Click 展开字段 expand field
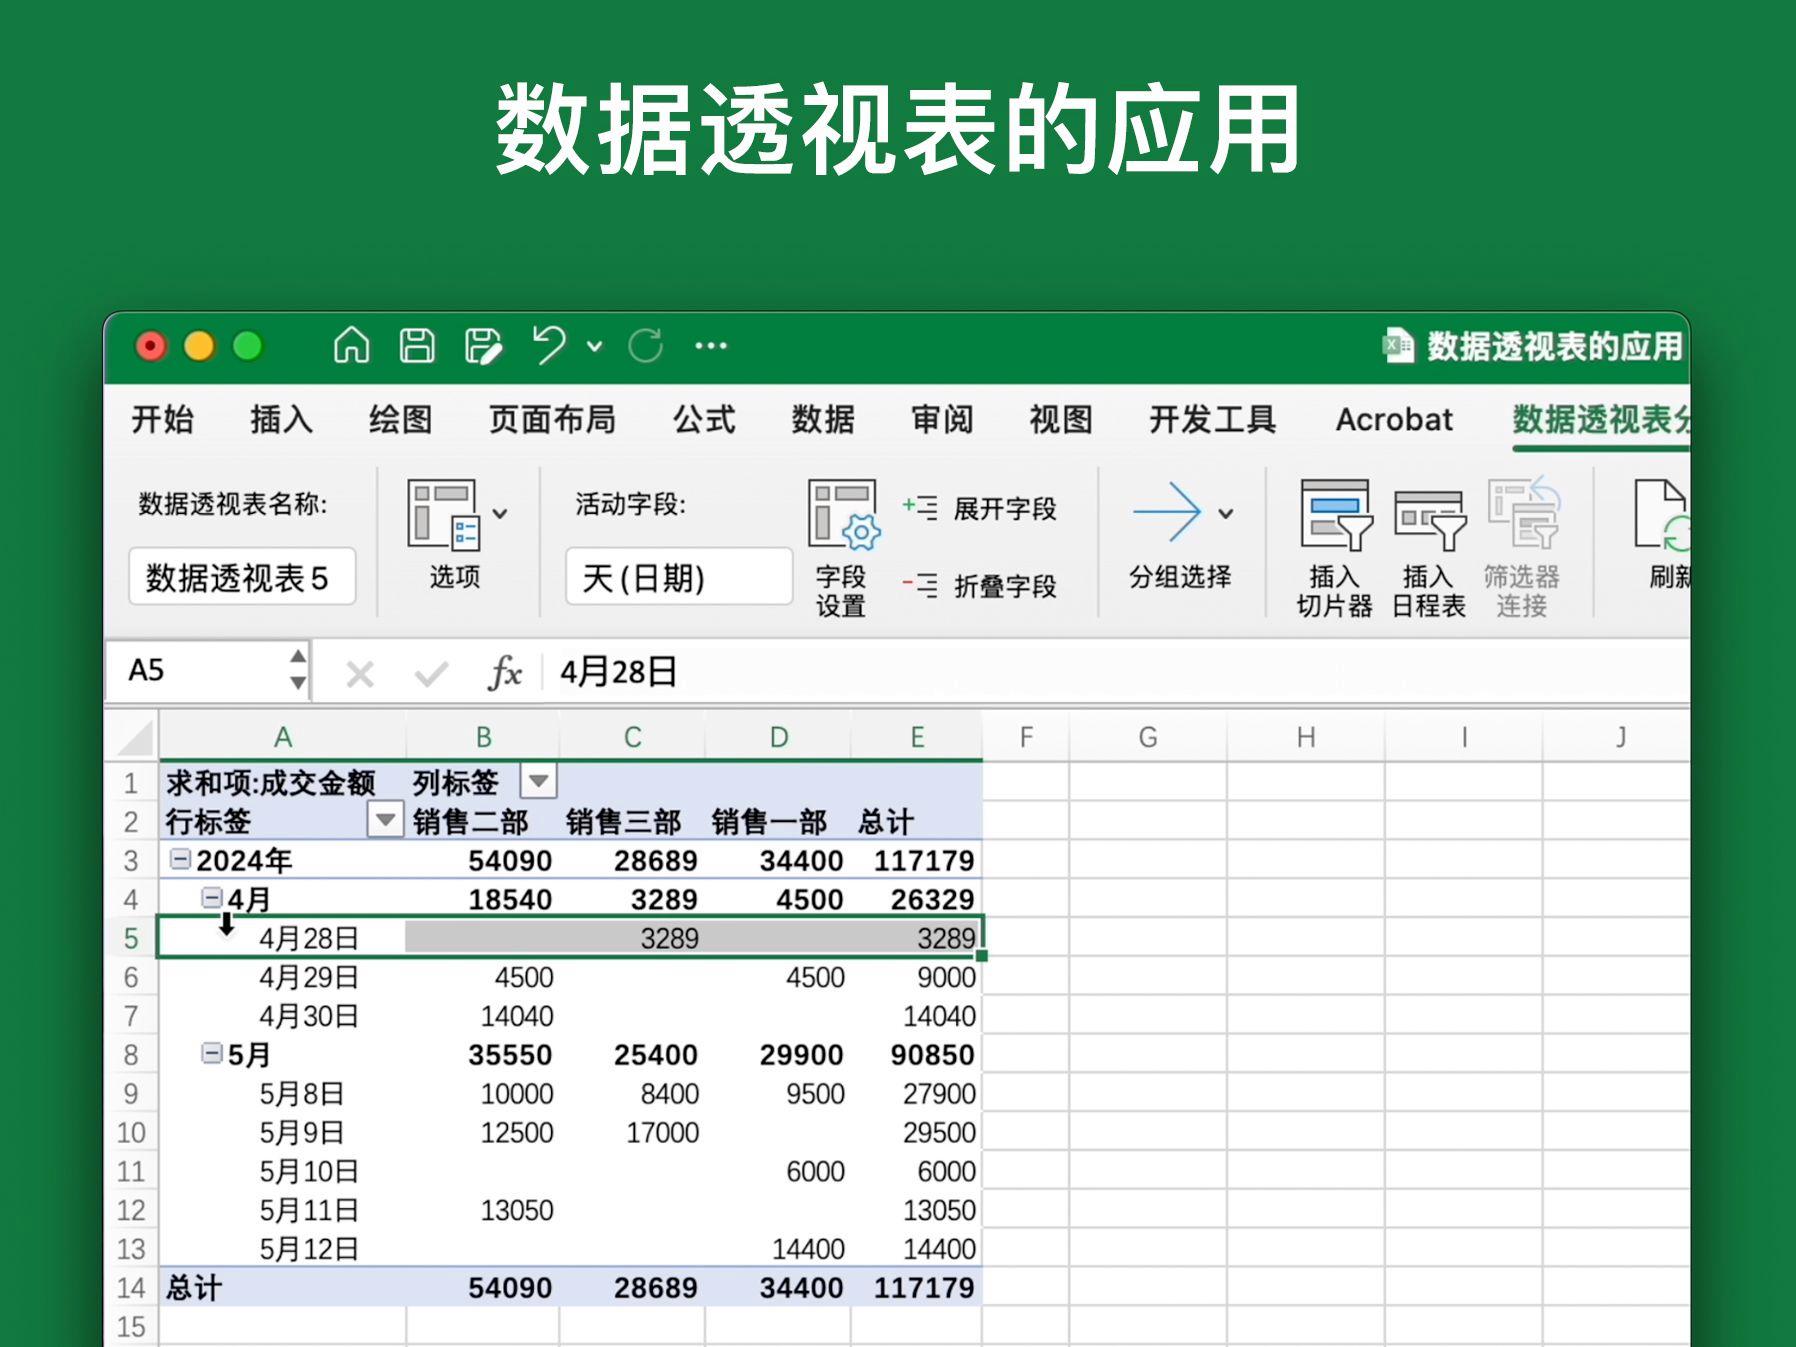This screenshot has width=1796, height=1347. (x=979, y=508)
